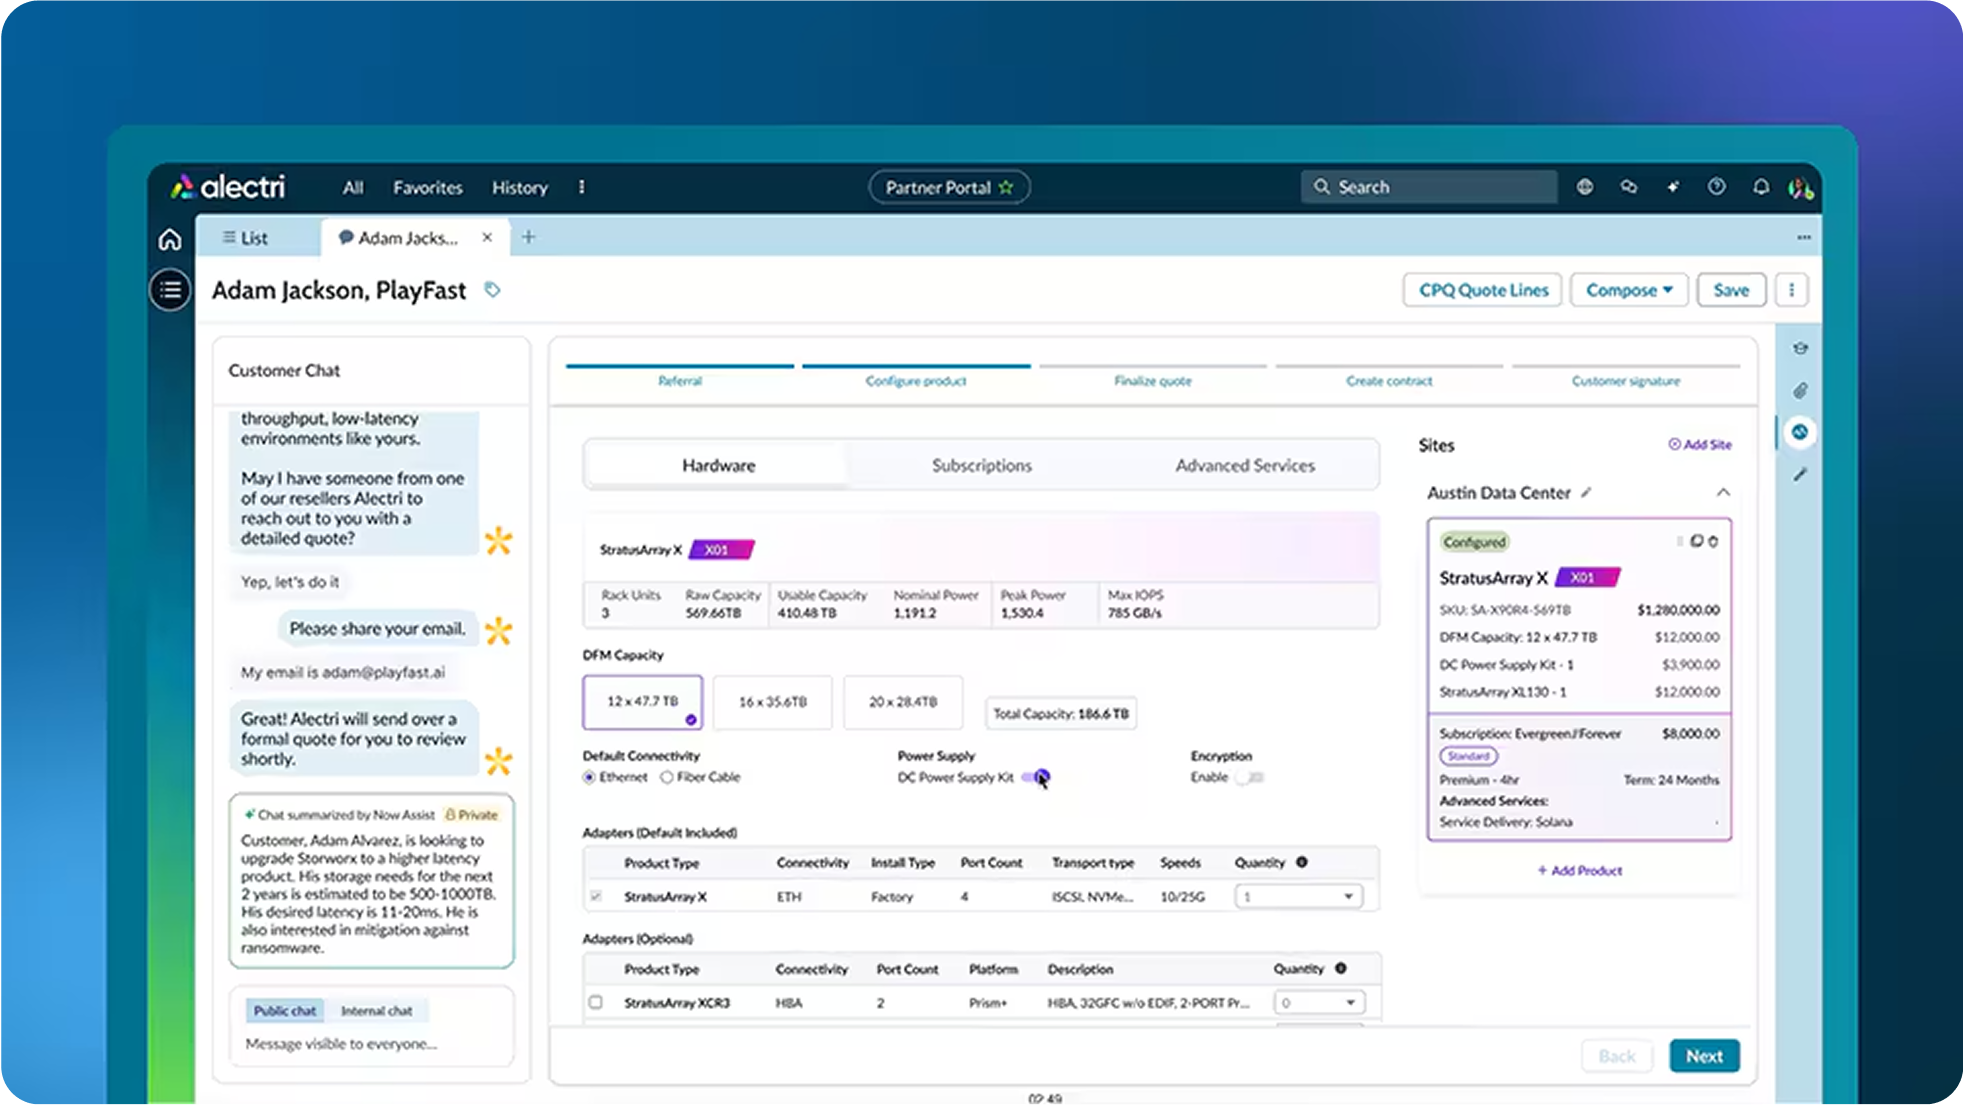The image size is (1963, 1105).
Task: Delete the StratusArray X product card
Action: (x=1713, y=541)
